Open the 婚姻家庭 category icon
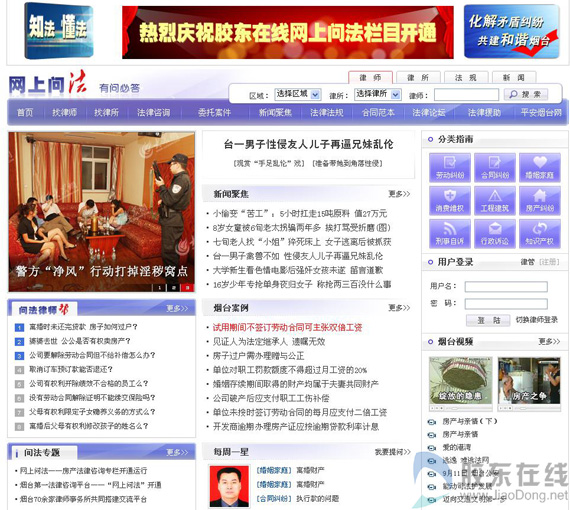 [x=540, y=167]
